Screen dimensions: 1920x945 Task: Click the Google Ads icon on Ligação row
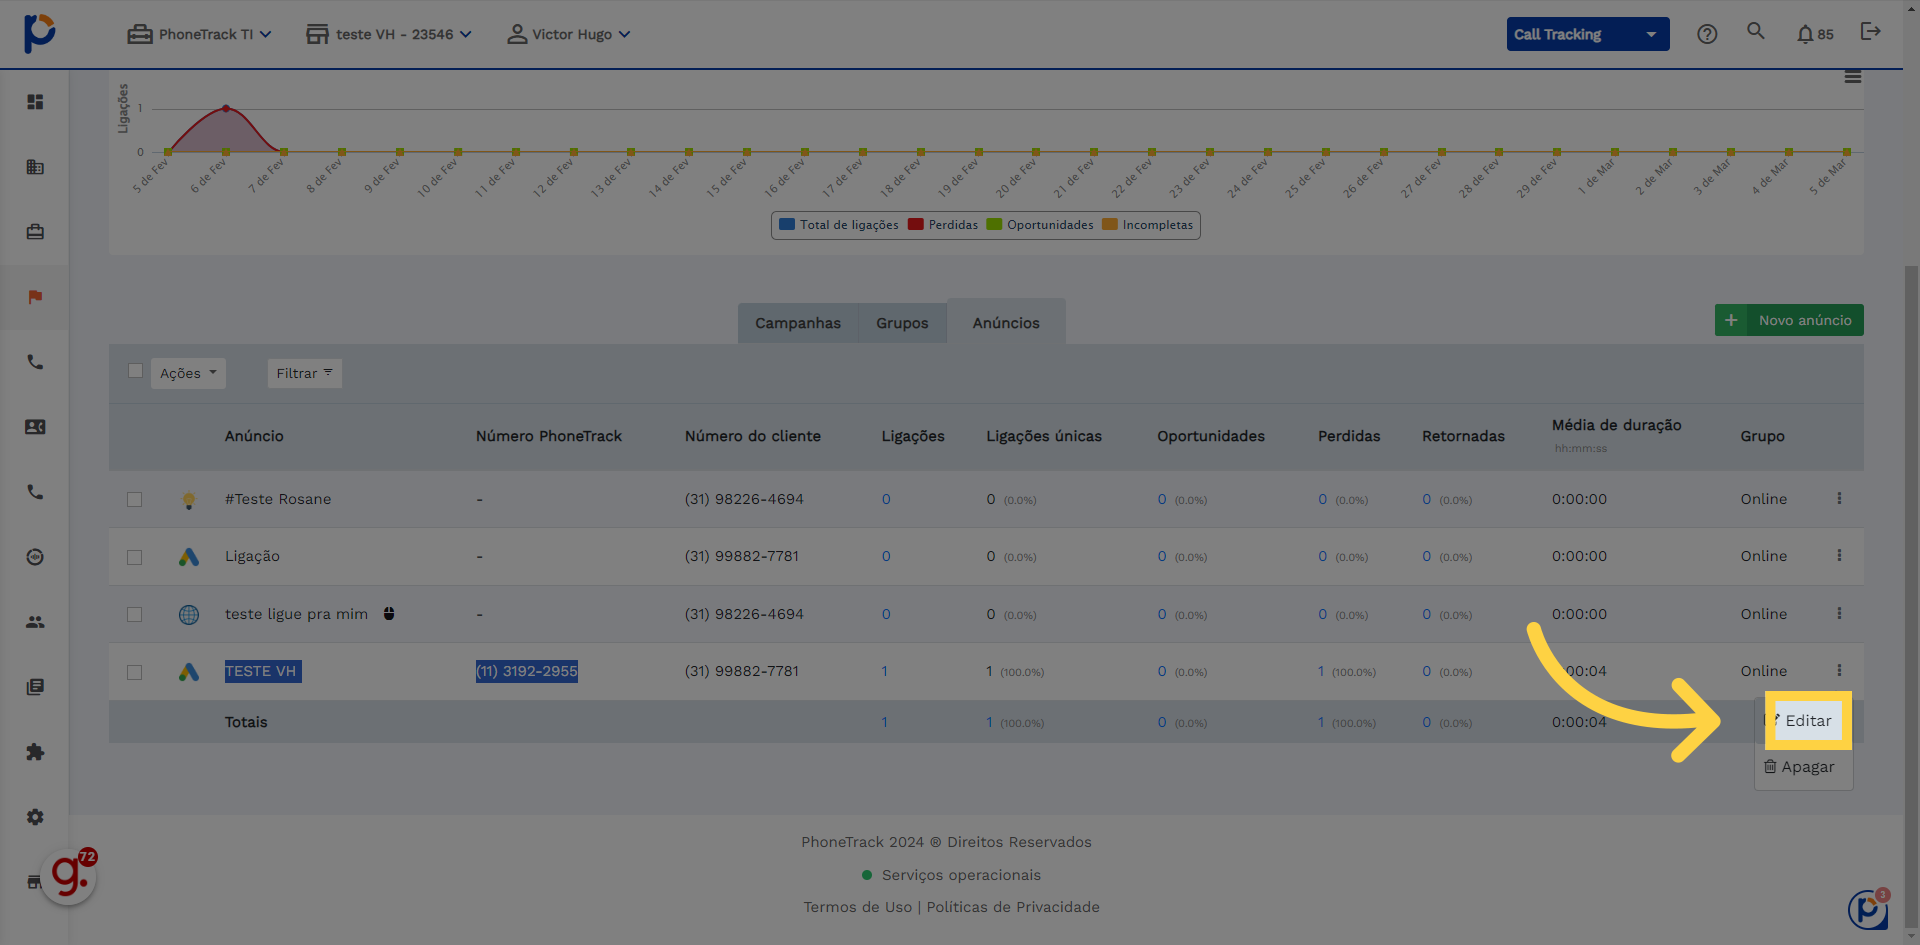tap(189, 557)
